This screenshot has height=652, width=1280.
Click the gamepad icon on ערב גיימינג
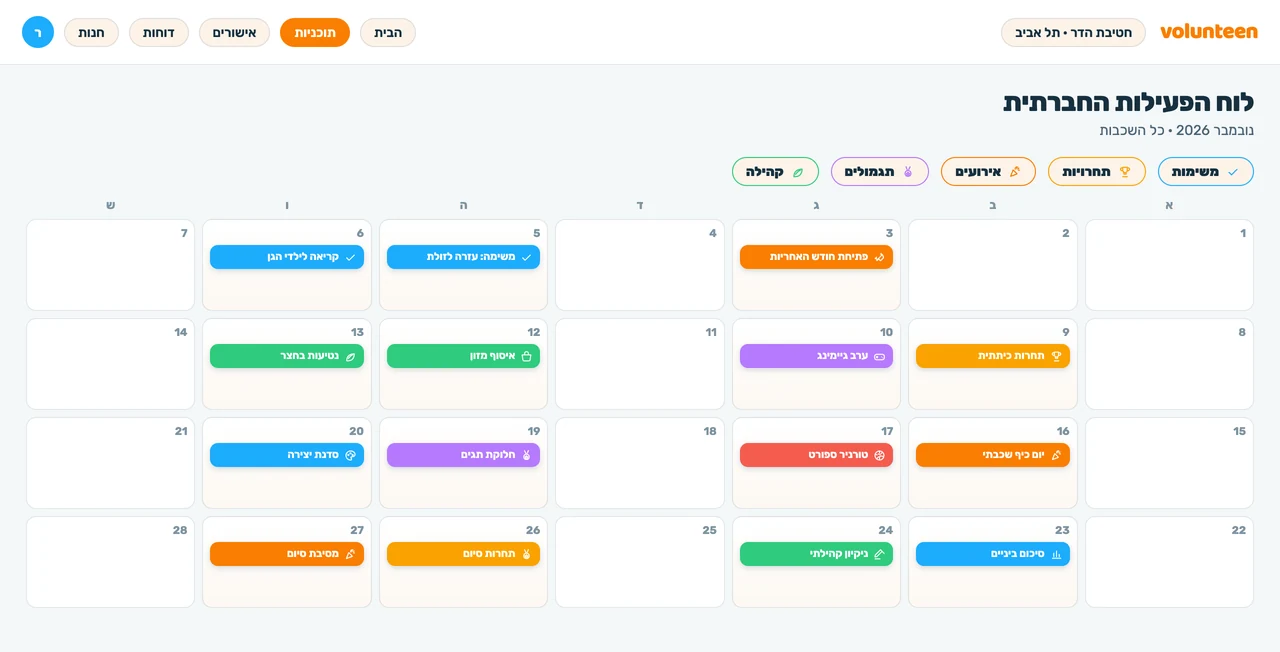click(880, 356)
